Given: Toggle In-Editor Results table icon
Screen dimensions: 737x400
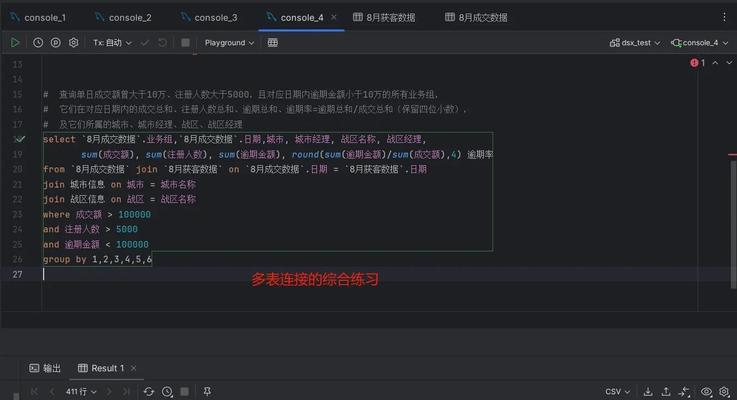Looking at the screenshot, I should coord(273,43).
